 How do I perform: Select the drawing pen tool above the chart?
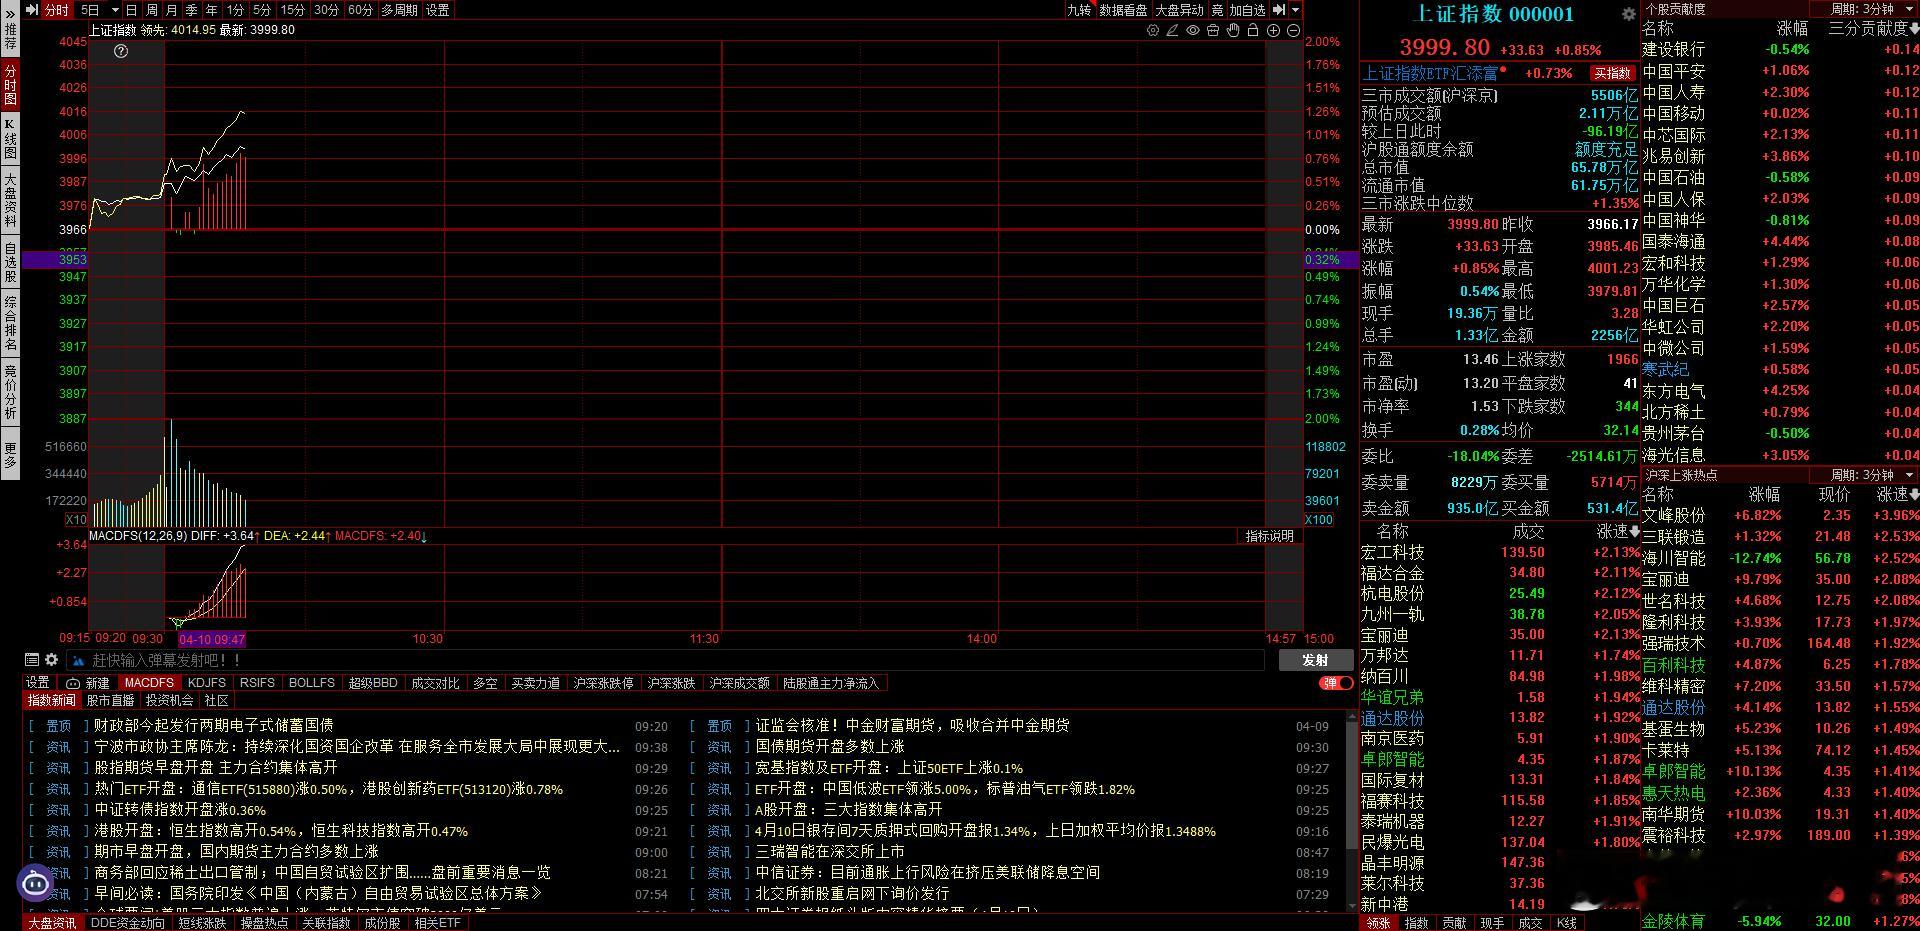tap(1172, 31)
